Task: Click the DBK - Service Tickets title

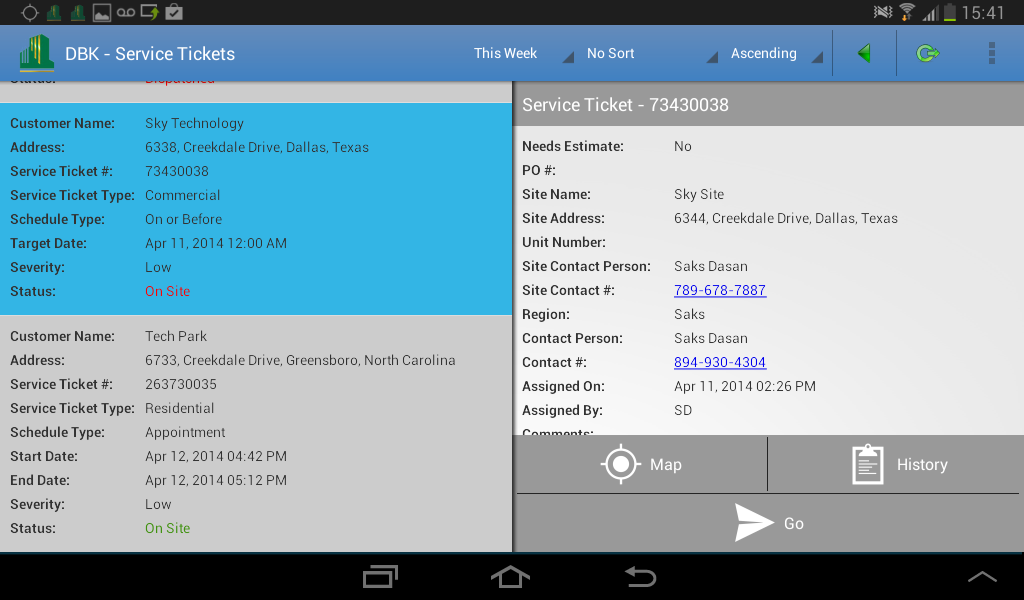Action: tap(150, 54)
